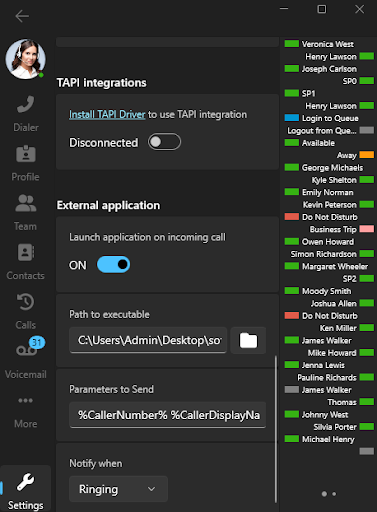377x512 pixels.
Task: Click the Logout from Queue key
Action: [331, 130]
